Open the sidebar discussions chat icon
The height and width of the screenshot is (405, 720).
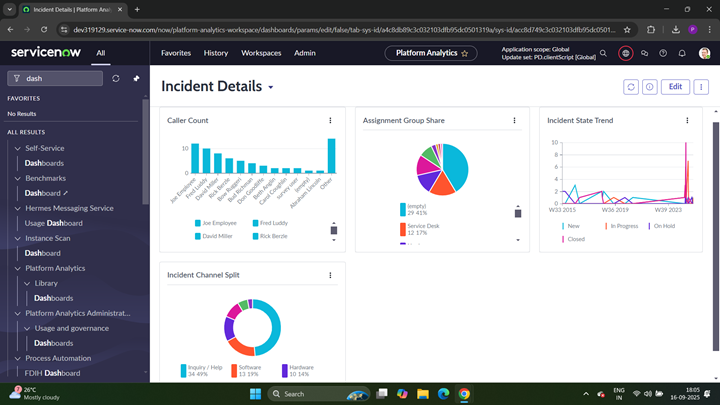(x=645, y=53)
